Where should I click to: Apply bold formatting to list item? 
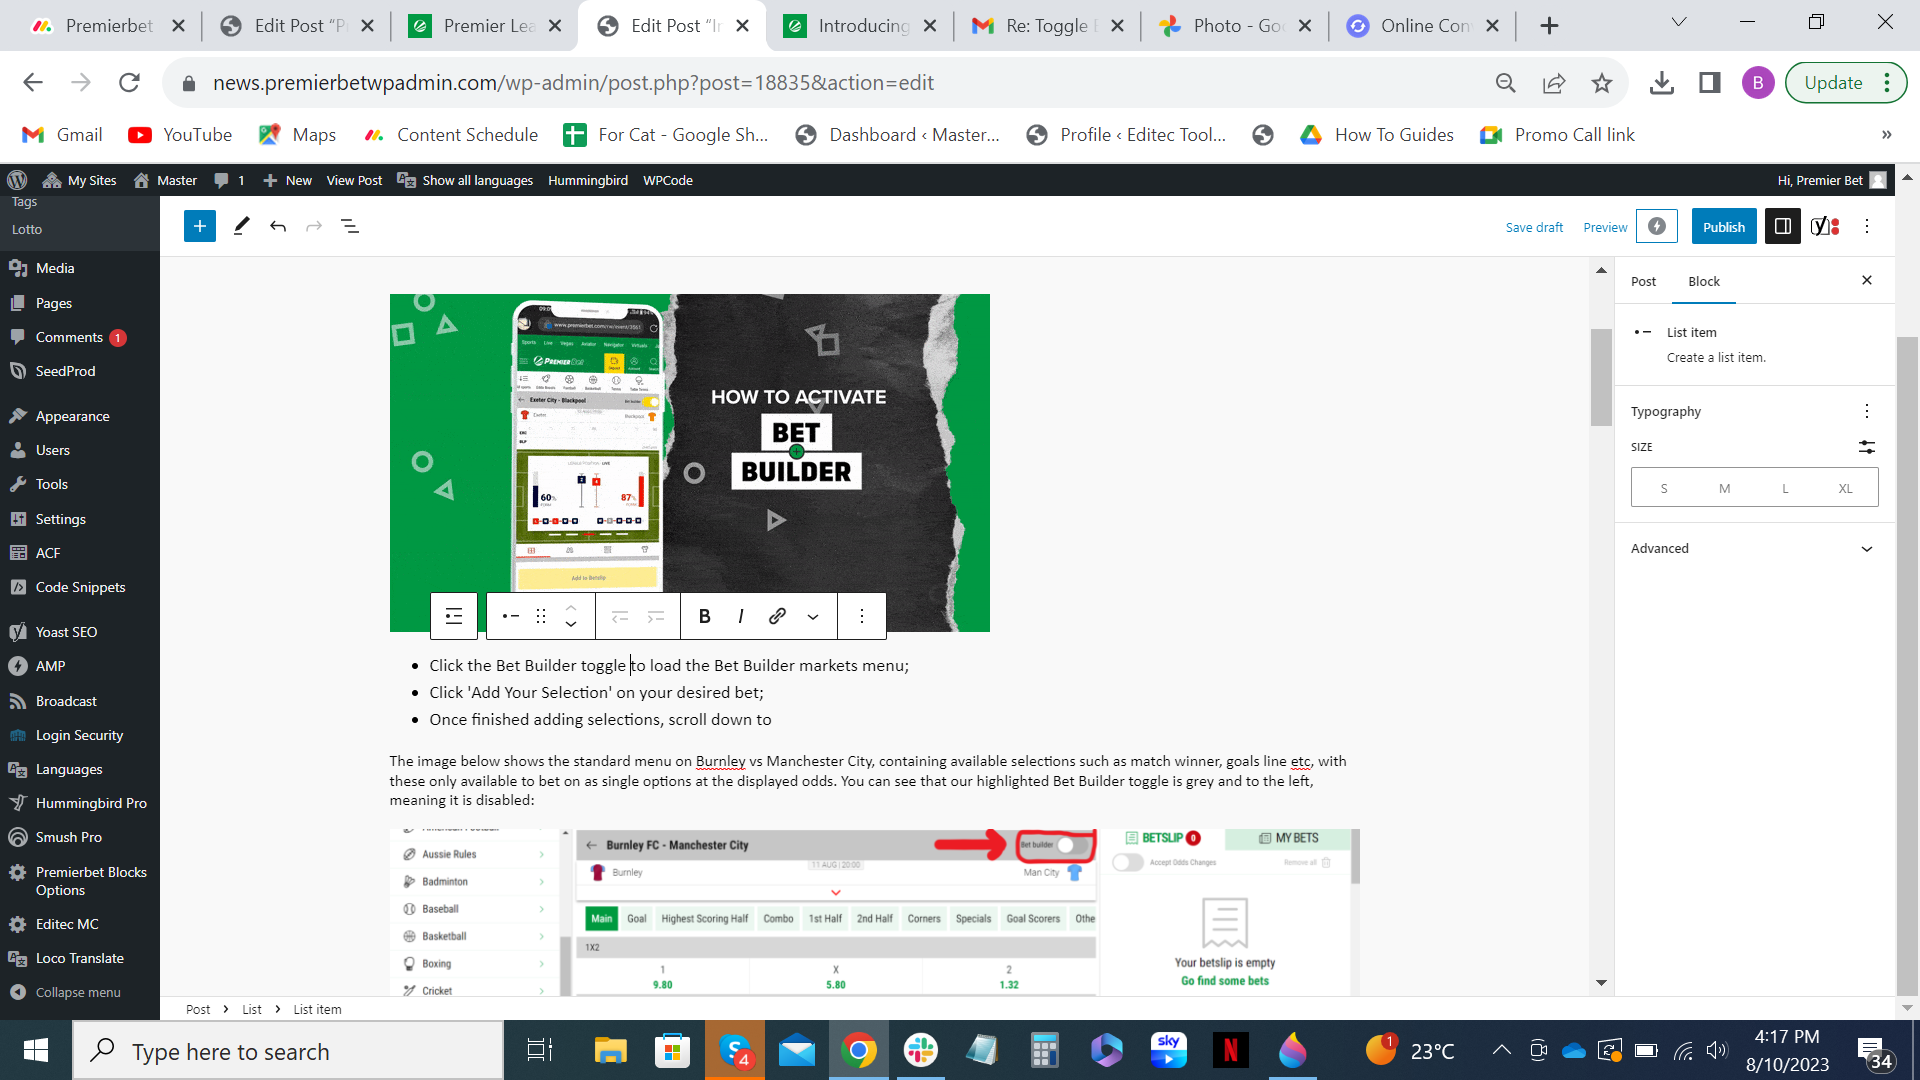704,616
